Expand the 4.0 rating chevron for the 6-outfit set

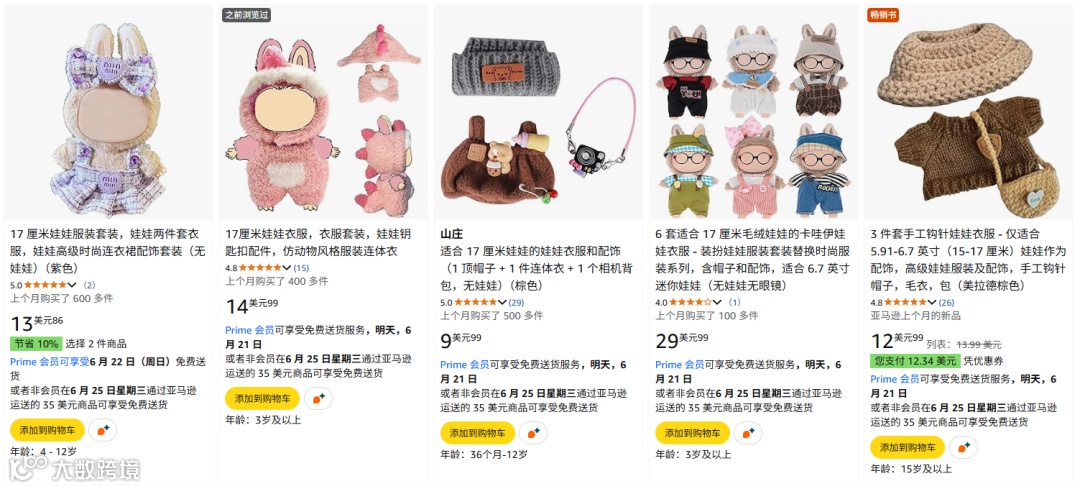717,302
